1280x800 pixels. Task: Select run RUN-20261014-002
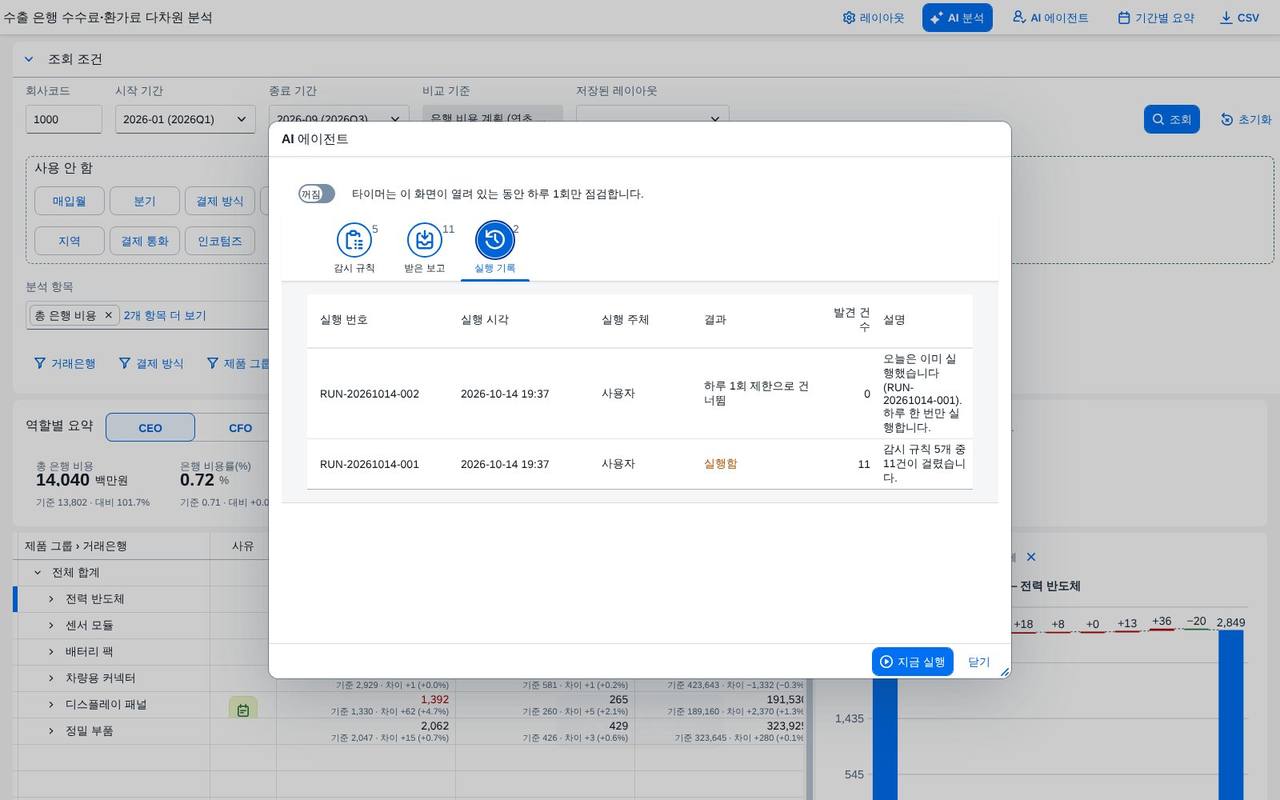[639, 394]
